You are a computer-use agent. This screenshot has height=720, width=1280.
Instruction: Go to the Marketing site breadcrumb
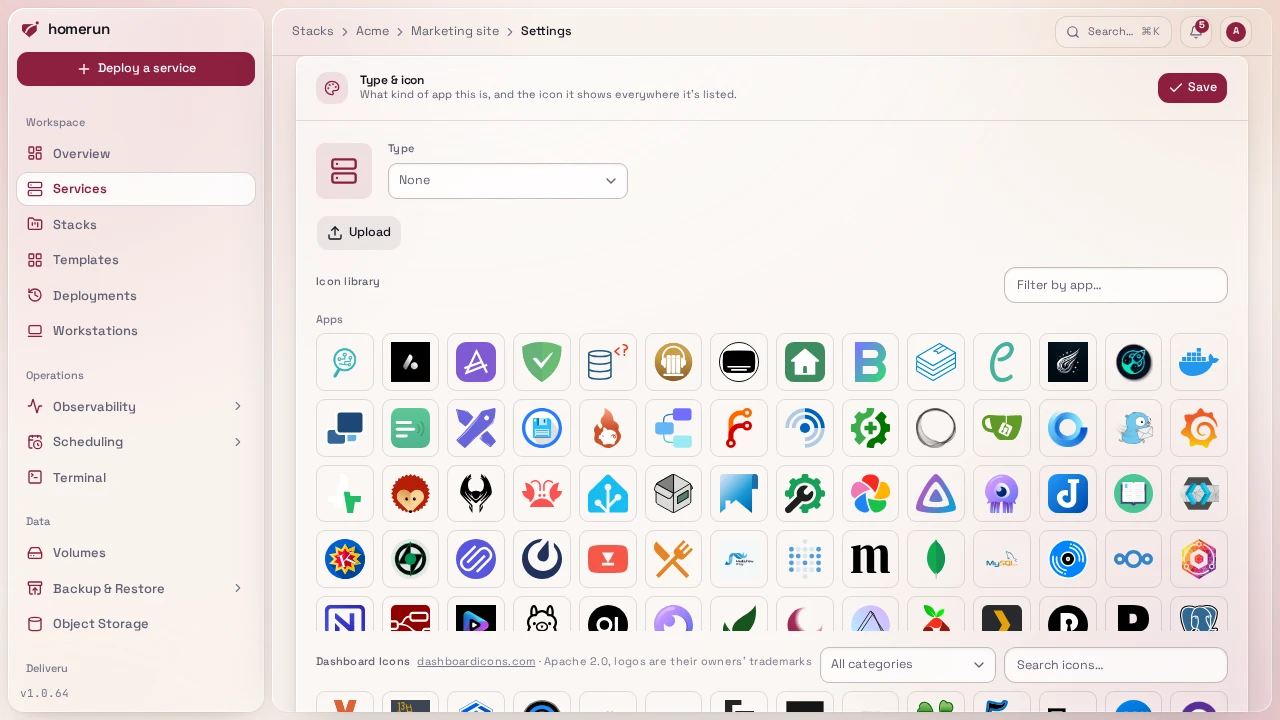tap(455, 31)
